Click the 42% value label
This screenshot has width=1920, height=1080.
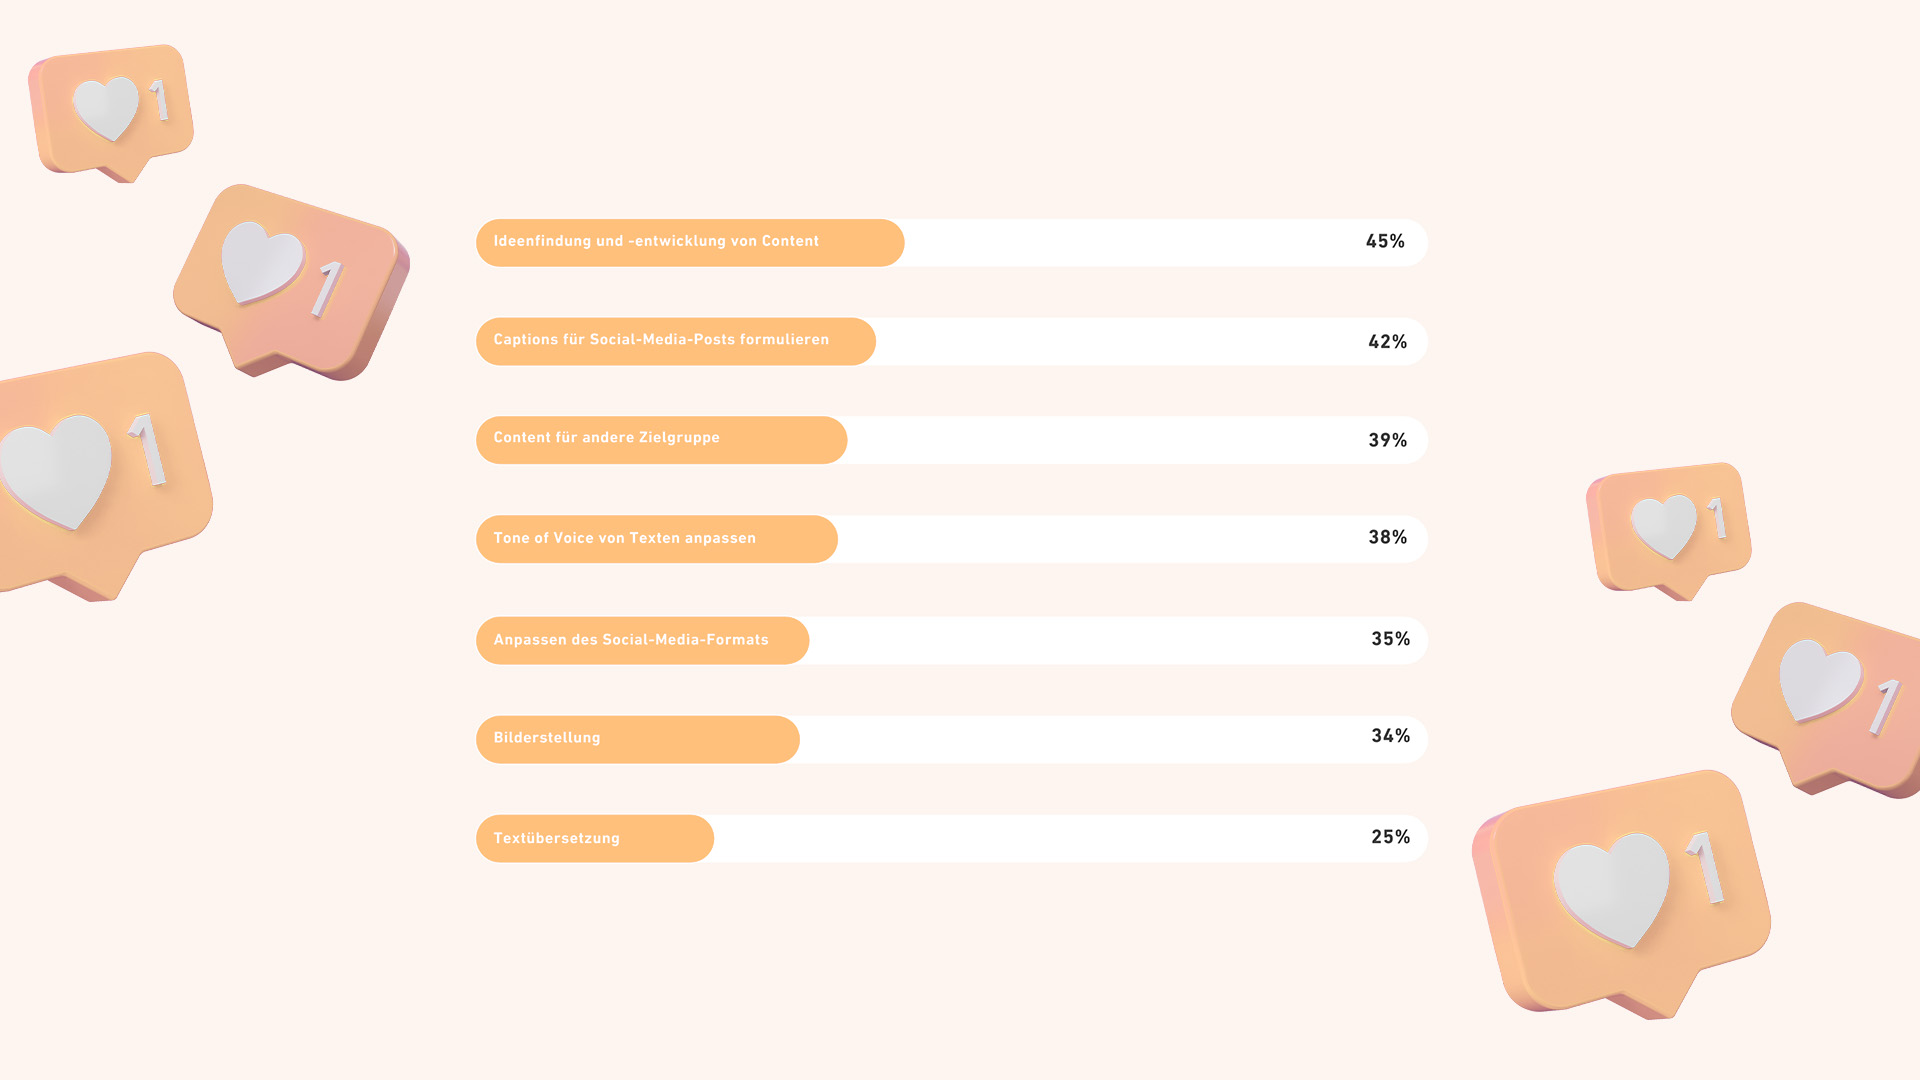click(x=1387, y=342)
